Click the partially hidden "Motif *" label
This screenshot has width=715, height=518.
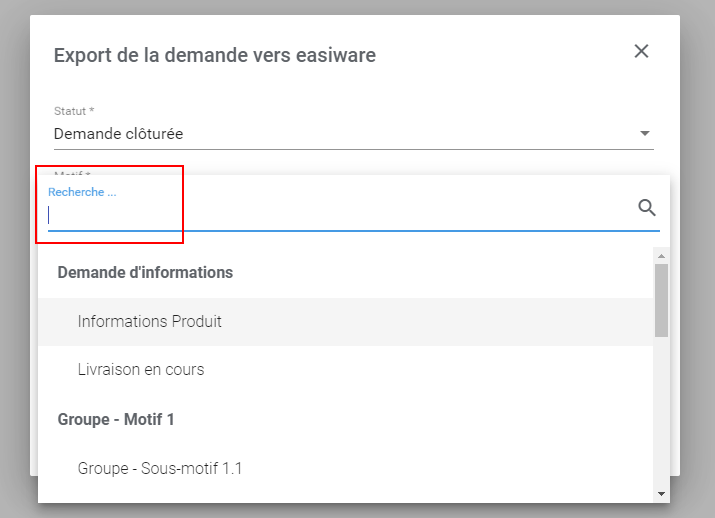tap(72, 173)
